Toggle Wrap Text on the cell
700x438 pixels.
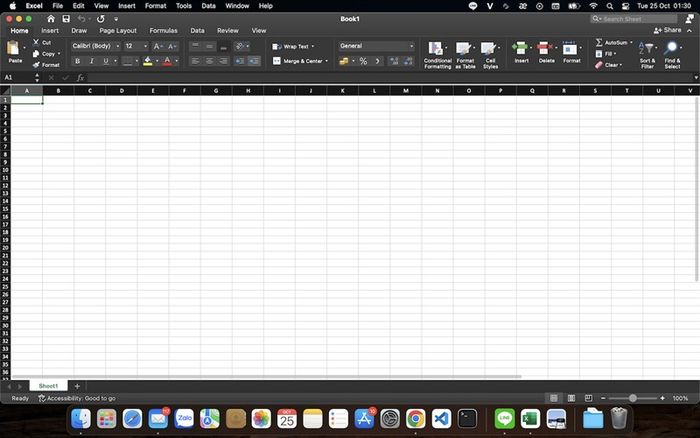pos(292,46)
